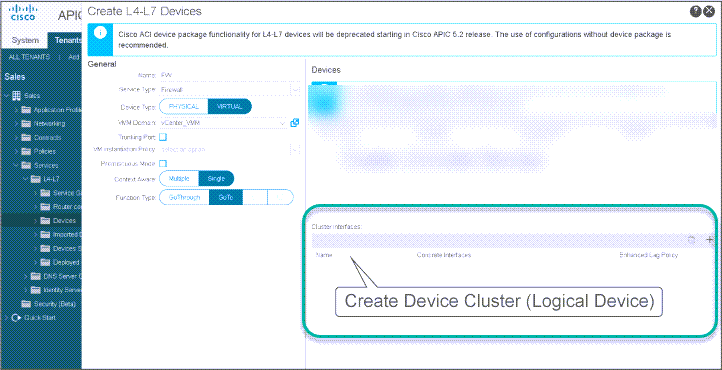Image resolution: width=722 pixels, height=370 pixels.
Task: Click the L4-L7 folder icon
Action: [36, 179]
